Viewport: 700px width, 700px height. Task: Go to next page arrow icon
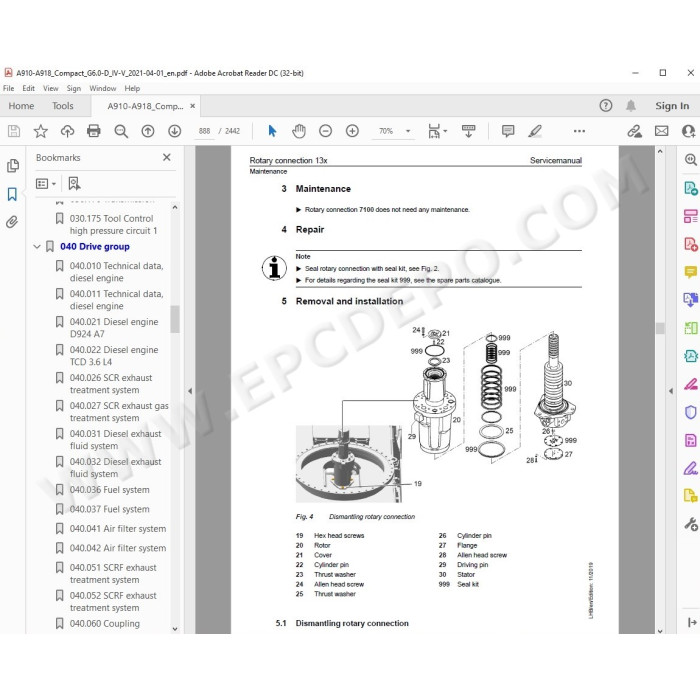click(x=175, y=131)
